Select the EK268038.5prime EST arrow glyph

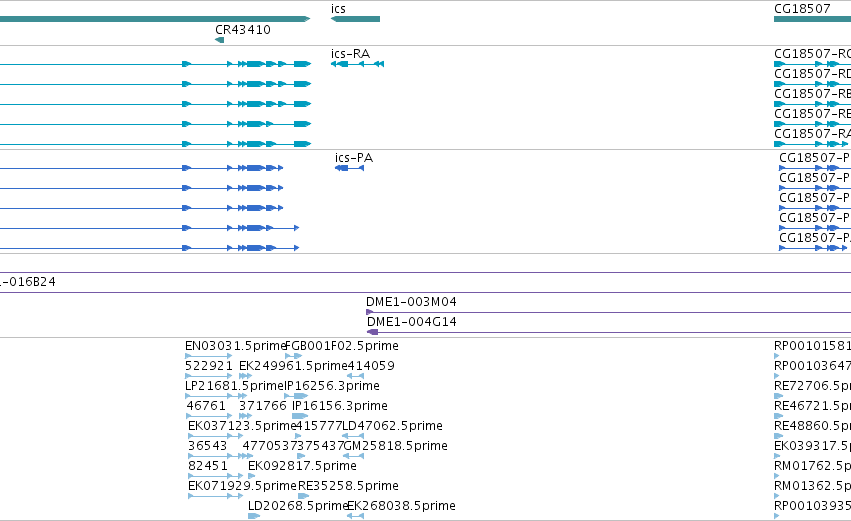[355, 516]
